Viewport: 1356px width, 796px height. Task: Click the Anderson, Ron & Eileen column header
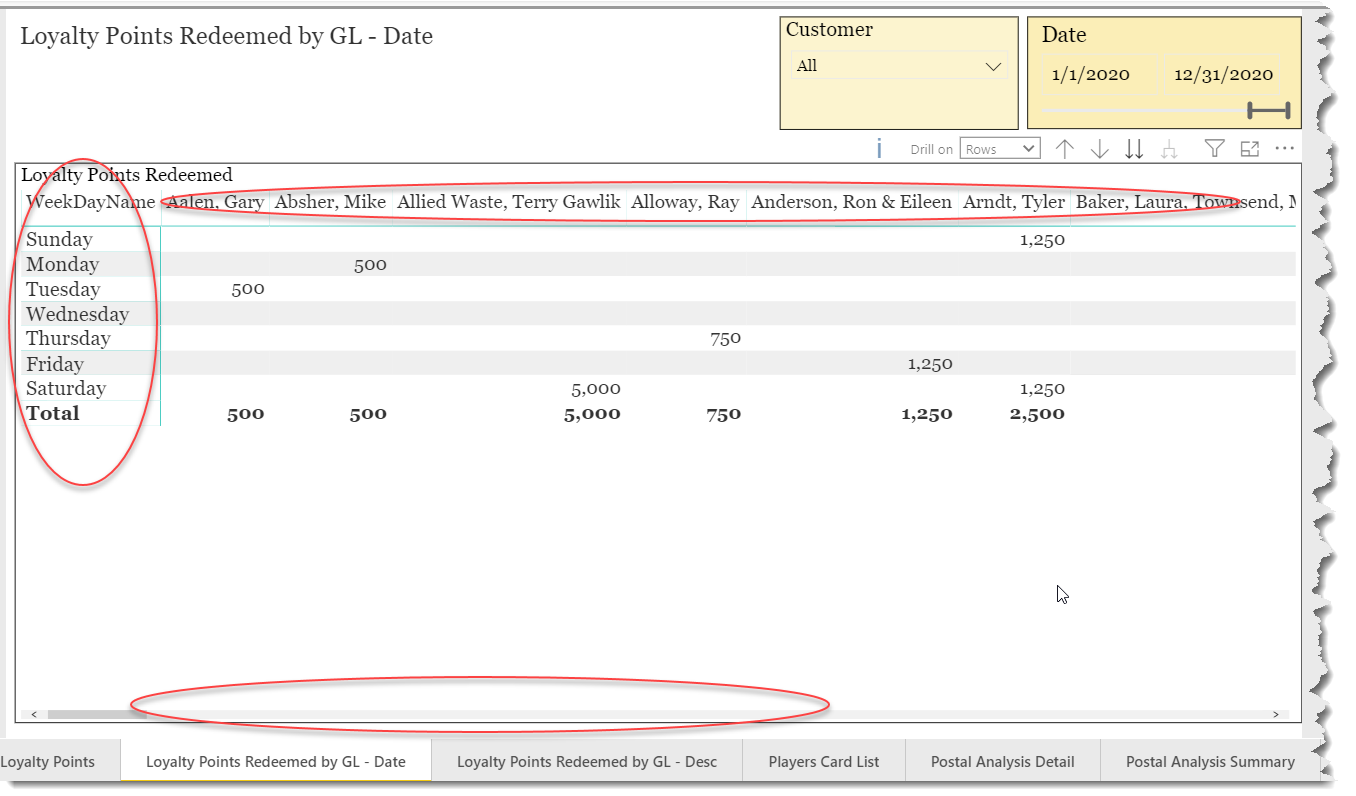[x=852, y=202]
